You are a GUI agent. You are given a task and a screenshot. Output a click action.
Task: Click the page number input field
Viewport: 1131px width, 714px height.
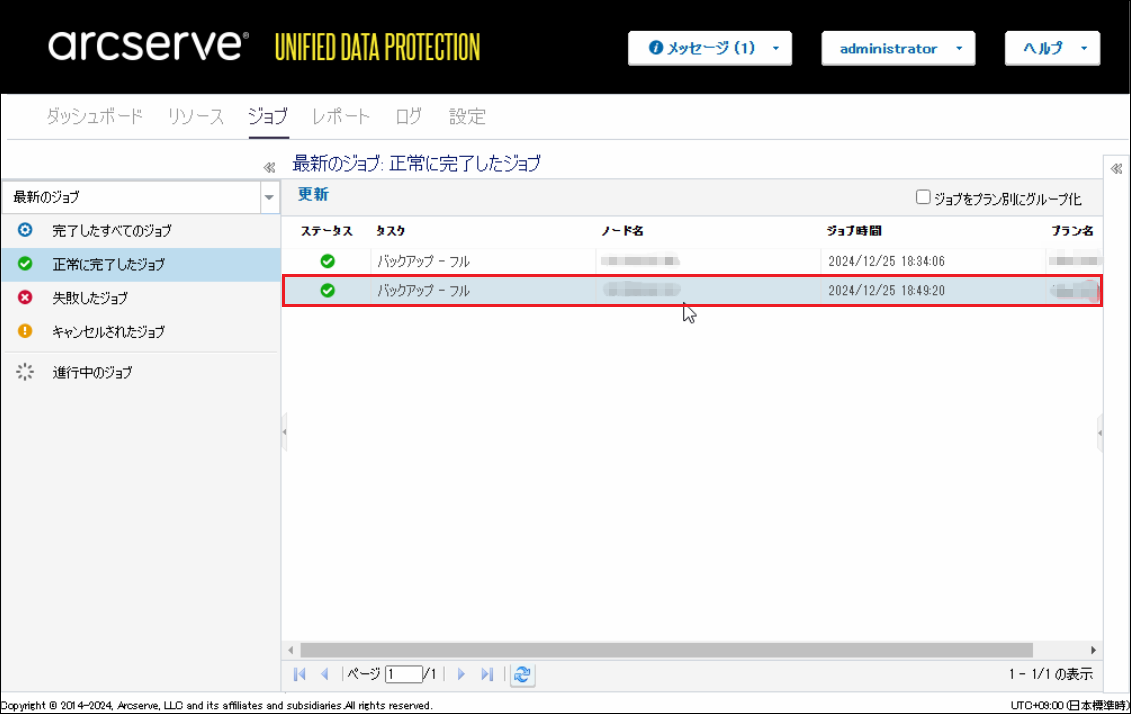403,674
